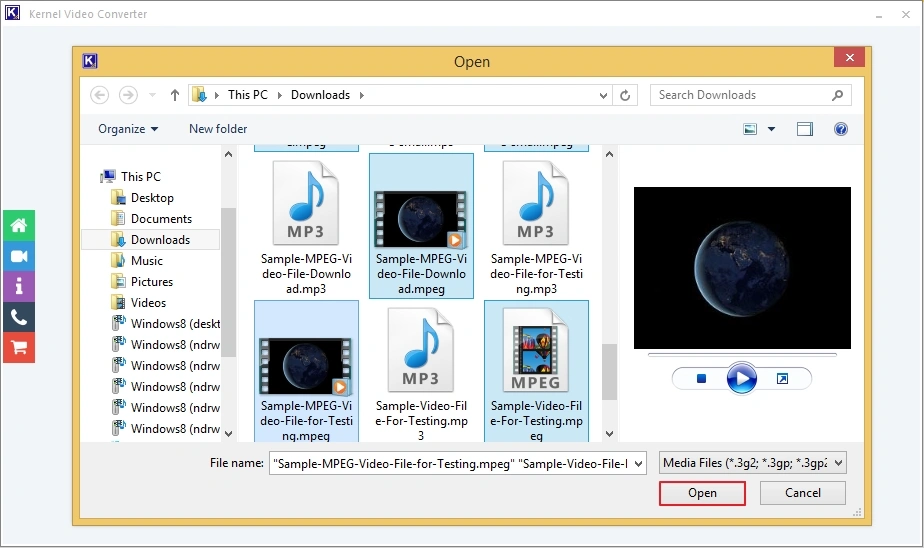Select Downloads in navigation pane

(x=150, y=239)
